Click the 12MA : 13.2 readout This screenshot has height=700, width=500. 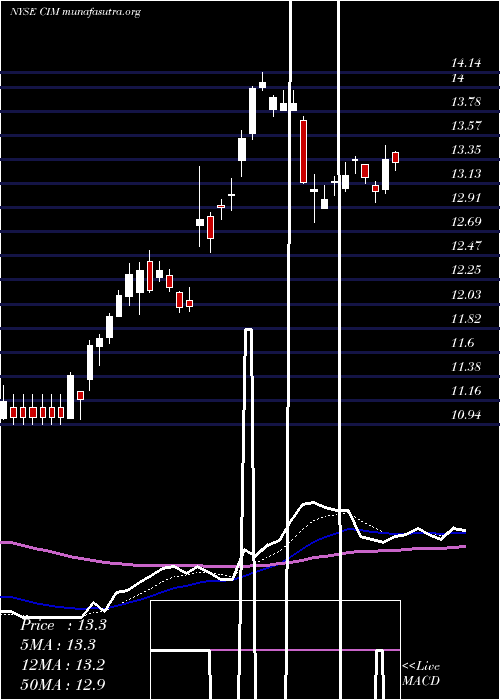coord(63,665)
